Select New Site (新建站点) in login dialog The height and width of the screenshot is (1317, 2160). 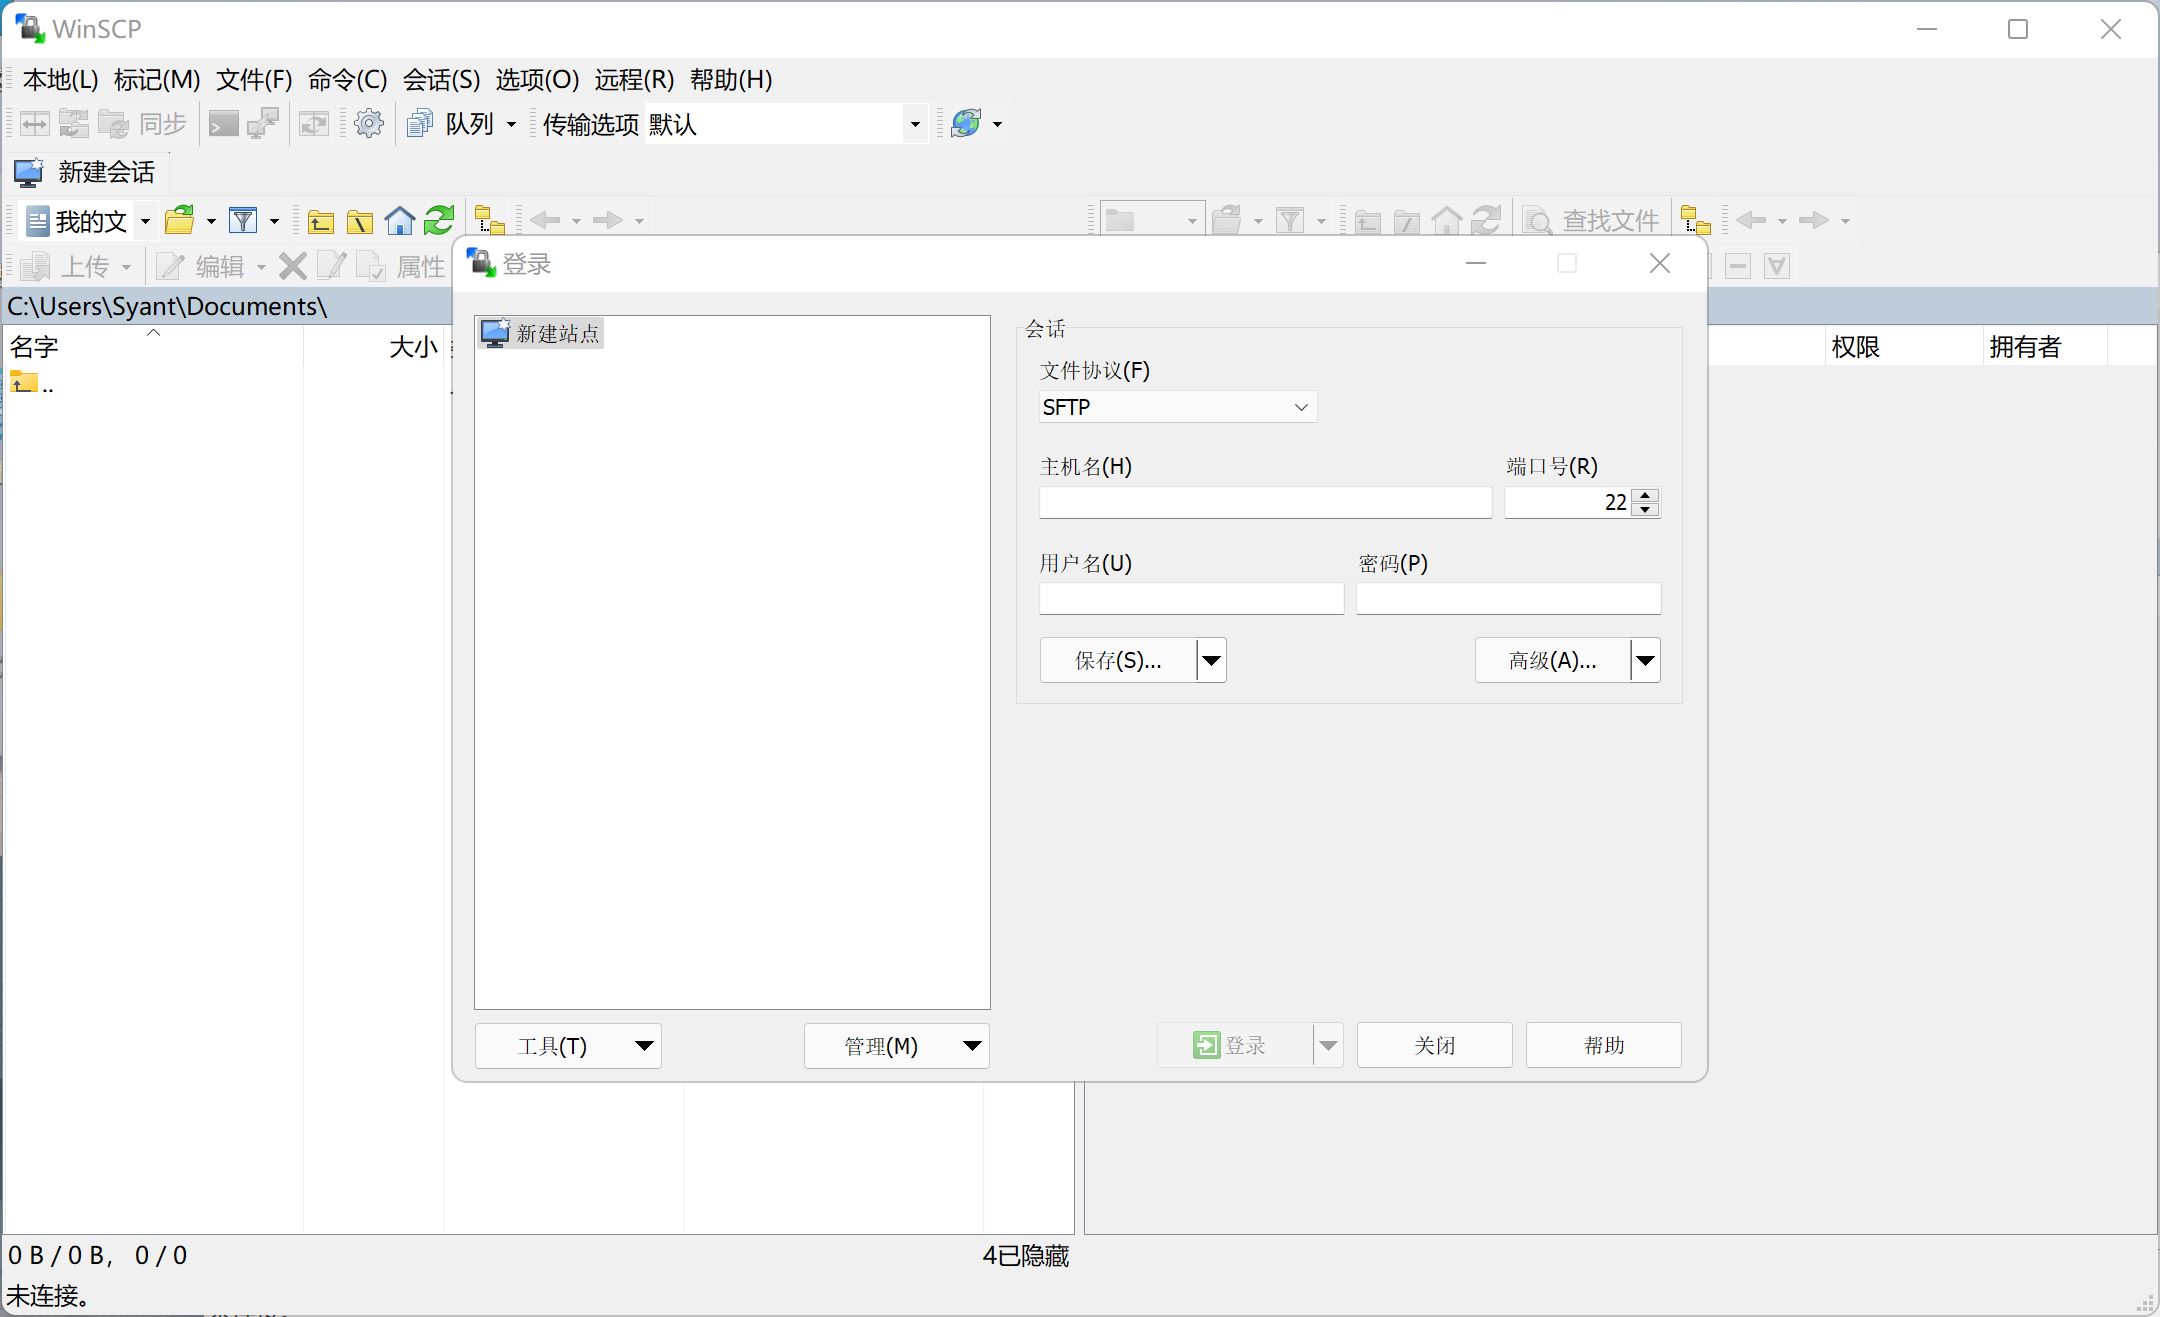click(x=541, y=333)
